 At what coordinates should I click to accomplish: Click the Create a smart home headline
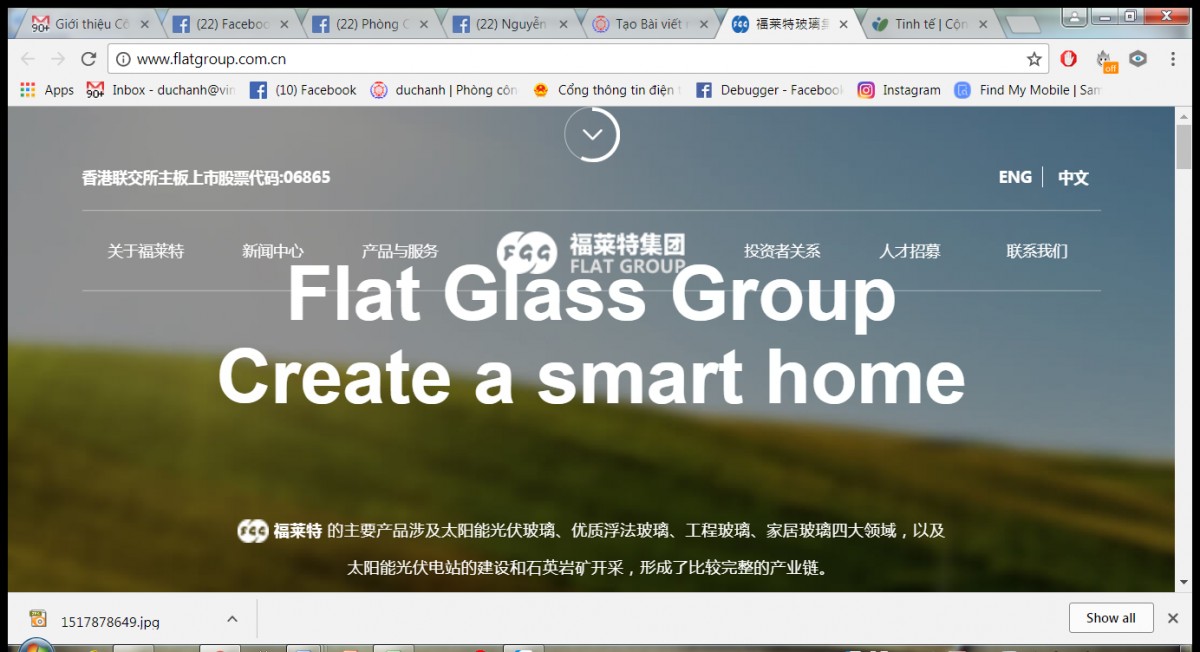[591, 378]
